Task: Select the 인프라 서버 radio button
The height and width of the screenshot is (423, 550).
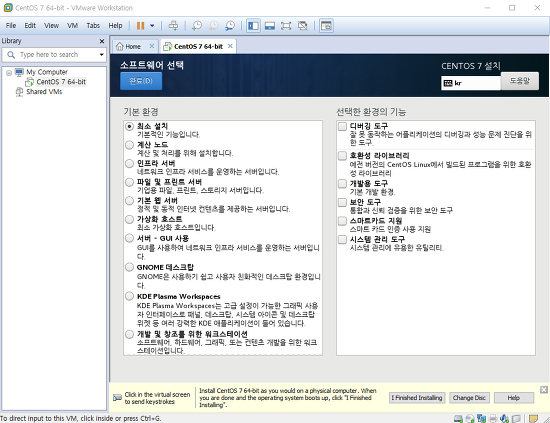Action: [129, 163]
